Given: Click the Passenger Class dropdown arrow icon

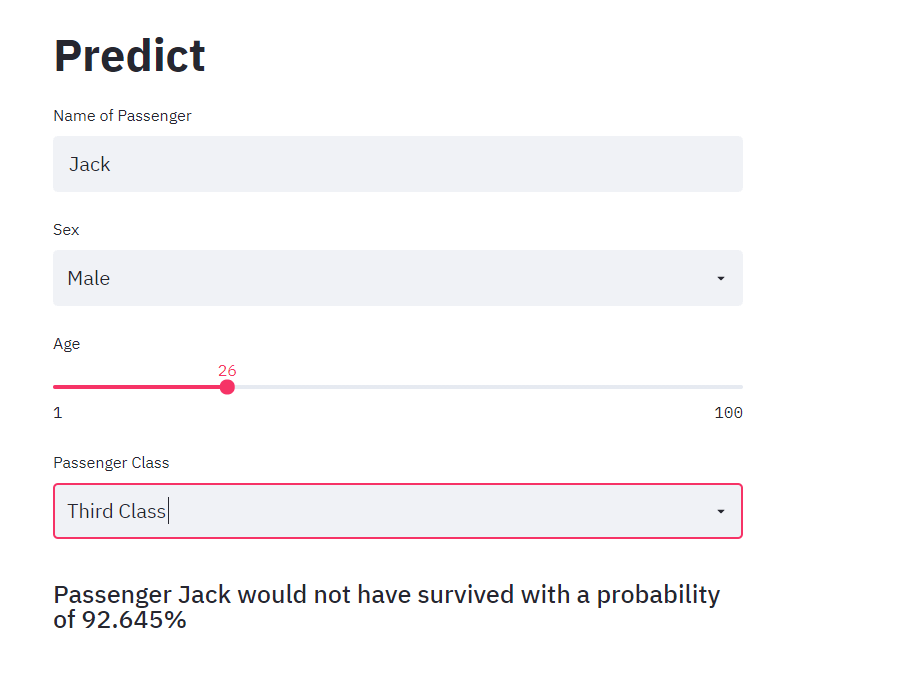Looking at the screenshot, I should [721, 511].
